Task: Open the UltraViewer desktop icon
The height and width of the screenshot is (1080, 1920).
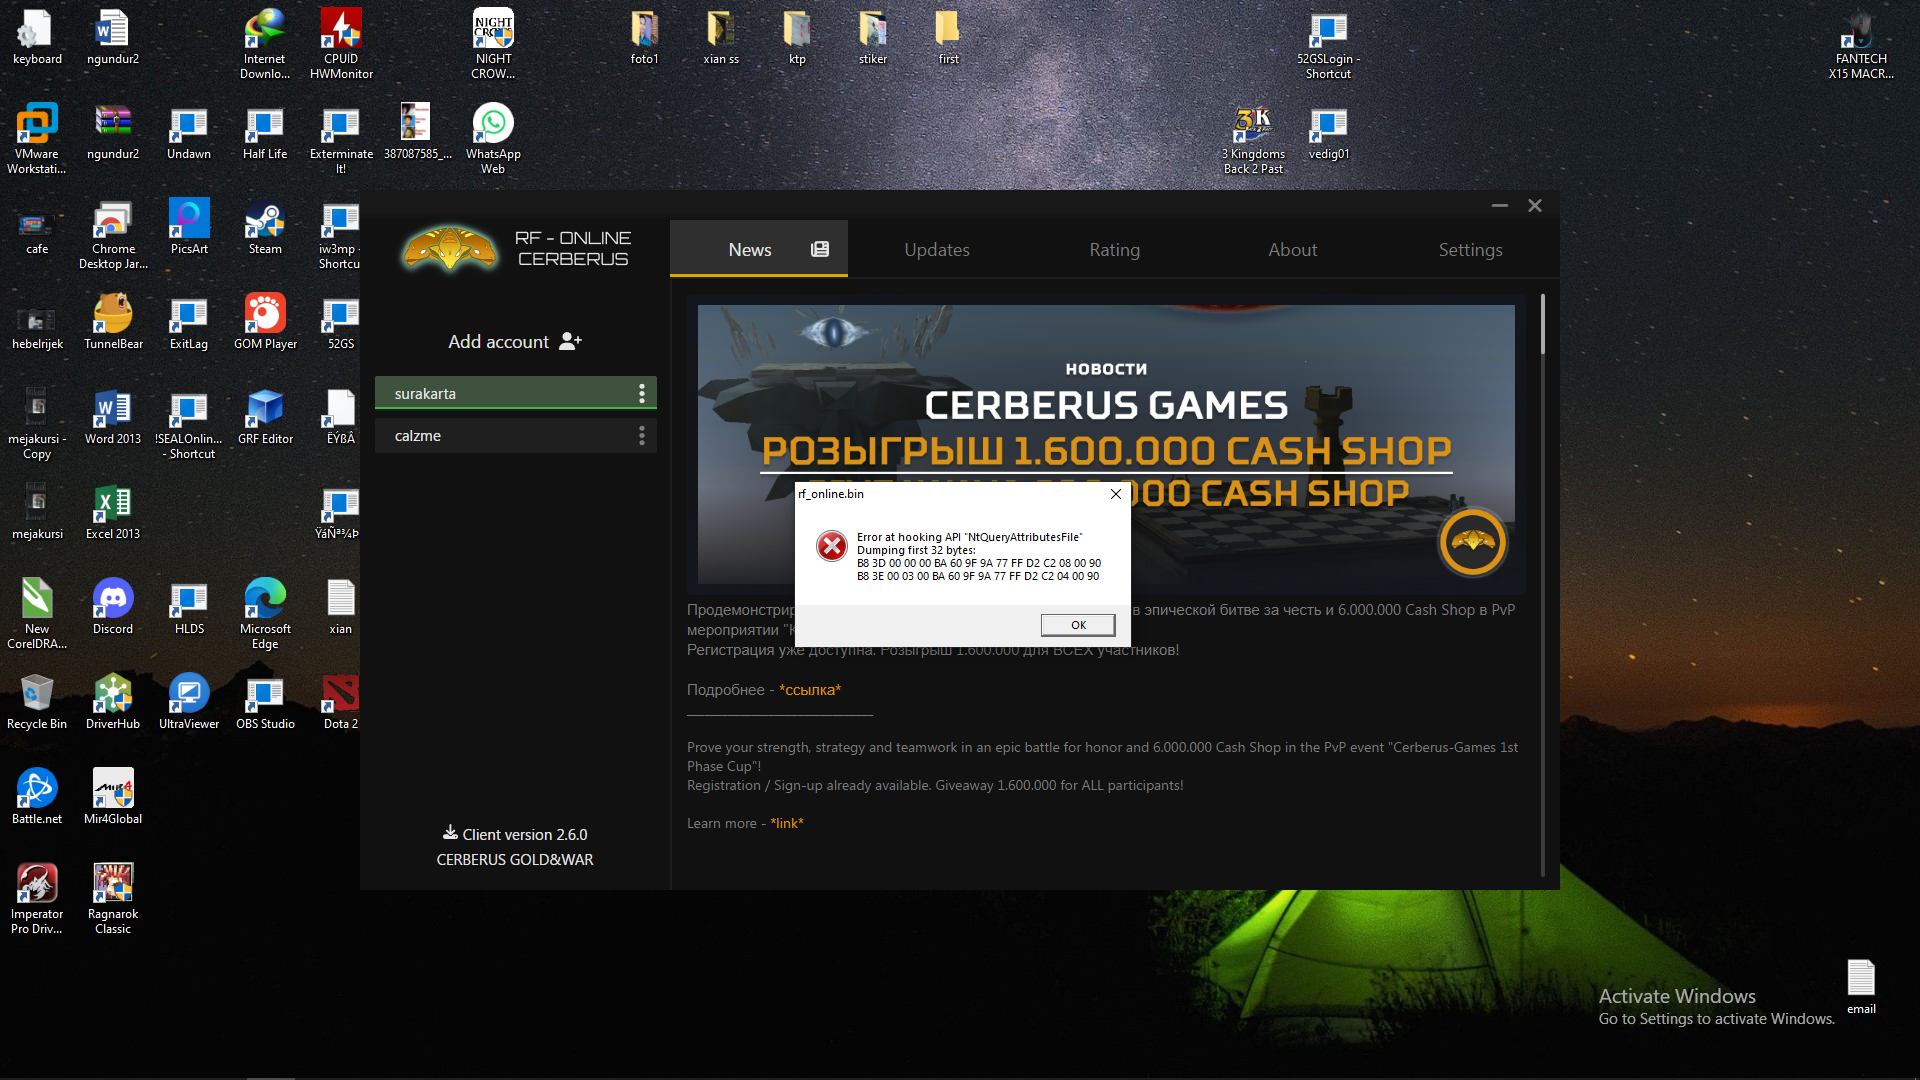Action: (189, 702)
